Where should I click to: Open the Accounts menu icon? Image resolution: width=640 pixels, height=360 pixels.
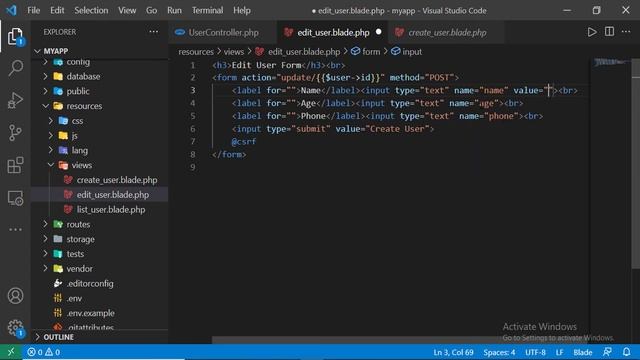pyautogui.click(x=16, y=296)
